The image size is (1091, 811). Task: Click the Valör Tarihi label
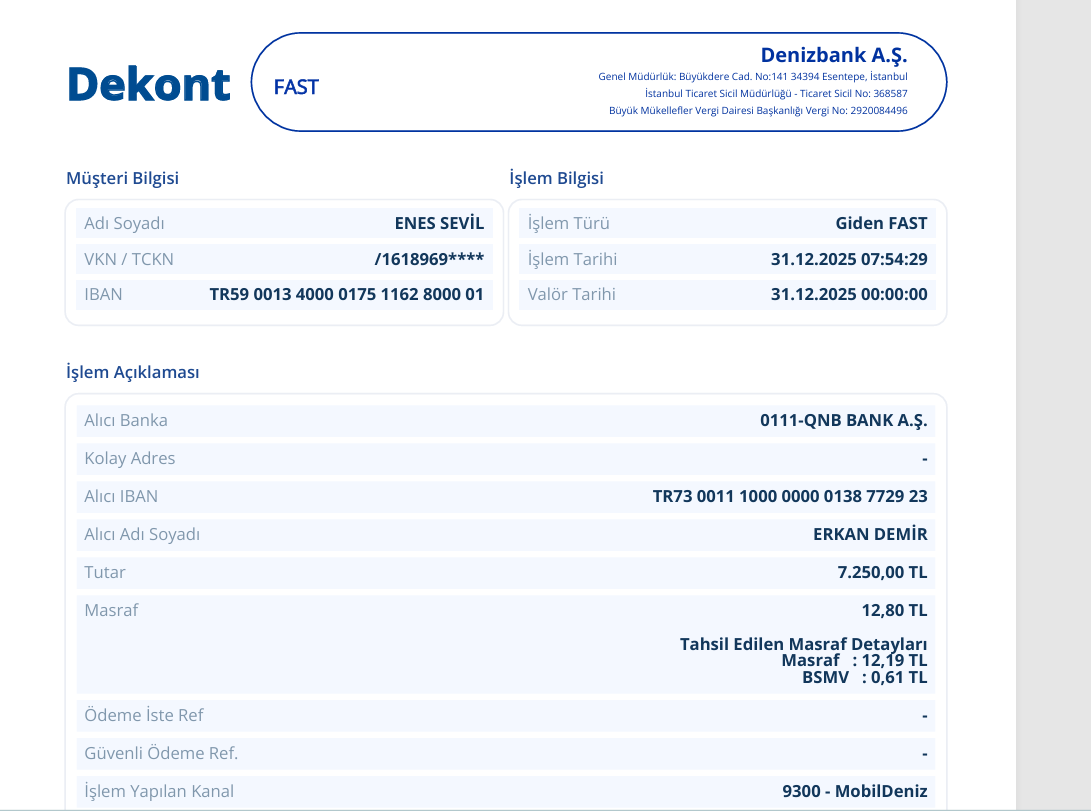(571, 294)
